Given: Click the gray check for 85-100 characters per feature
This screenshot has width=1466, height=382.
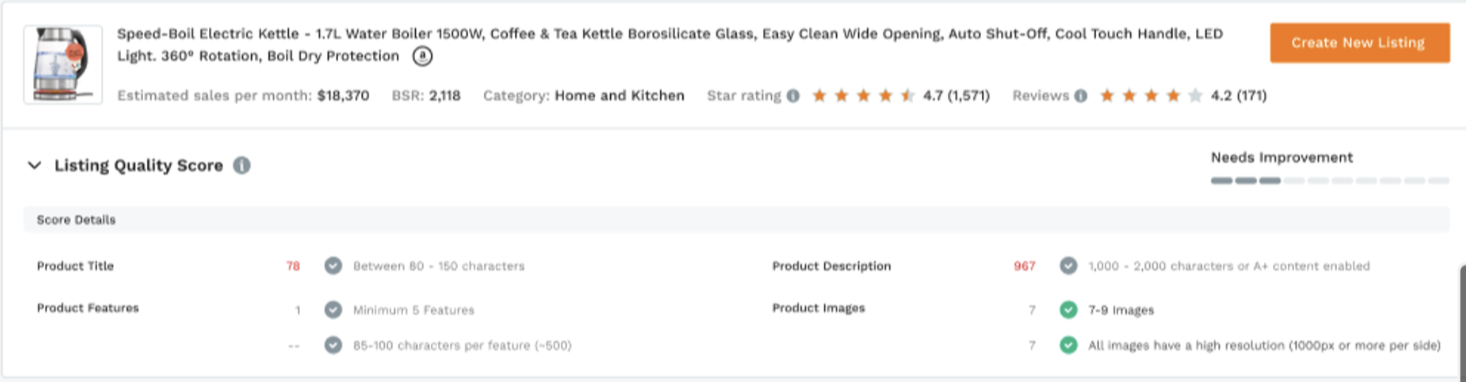Looking at the screenshot, I should [x=333, y=345].
